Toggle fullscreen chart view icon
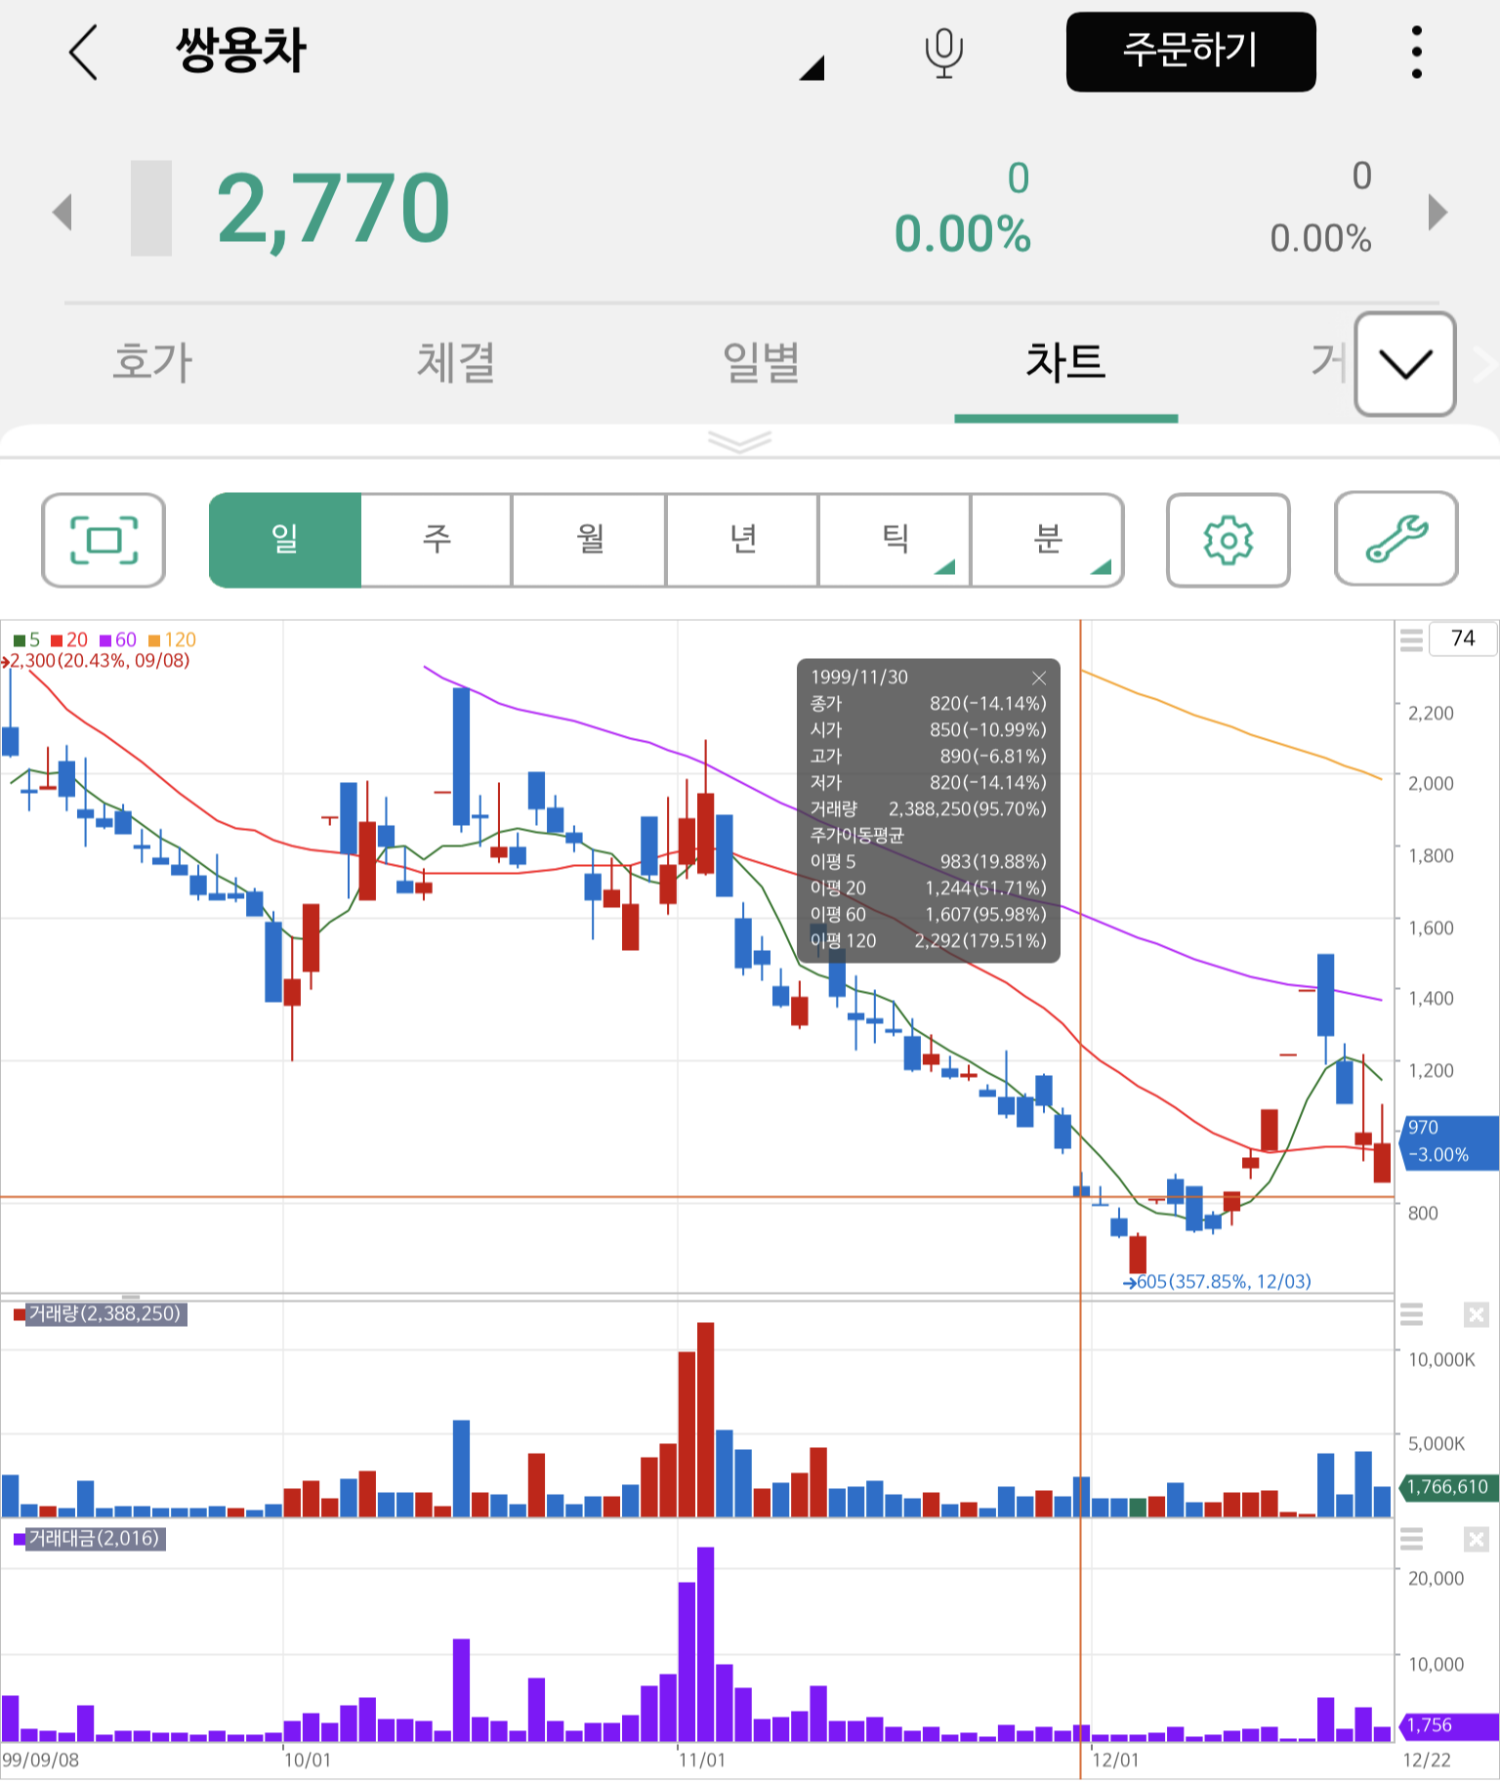Viewport: 1500px width, 1782px height. 103,540
